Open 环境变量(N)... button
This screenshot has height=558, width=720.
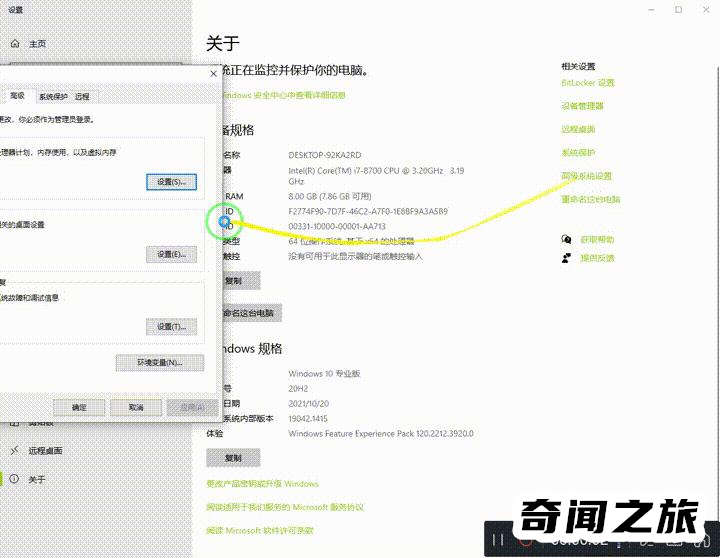[x=160, y=363]
